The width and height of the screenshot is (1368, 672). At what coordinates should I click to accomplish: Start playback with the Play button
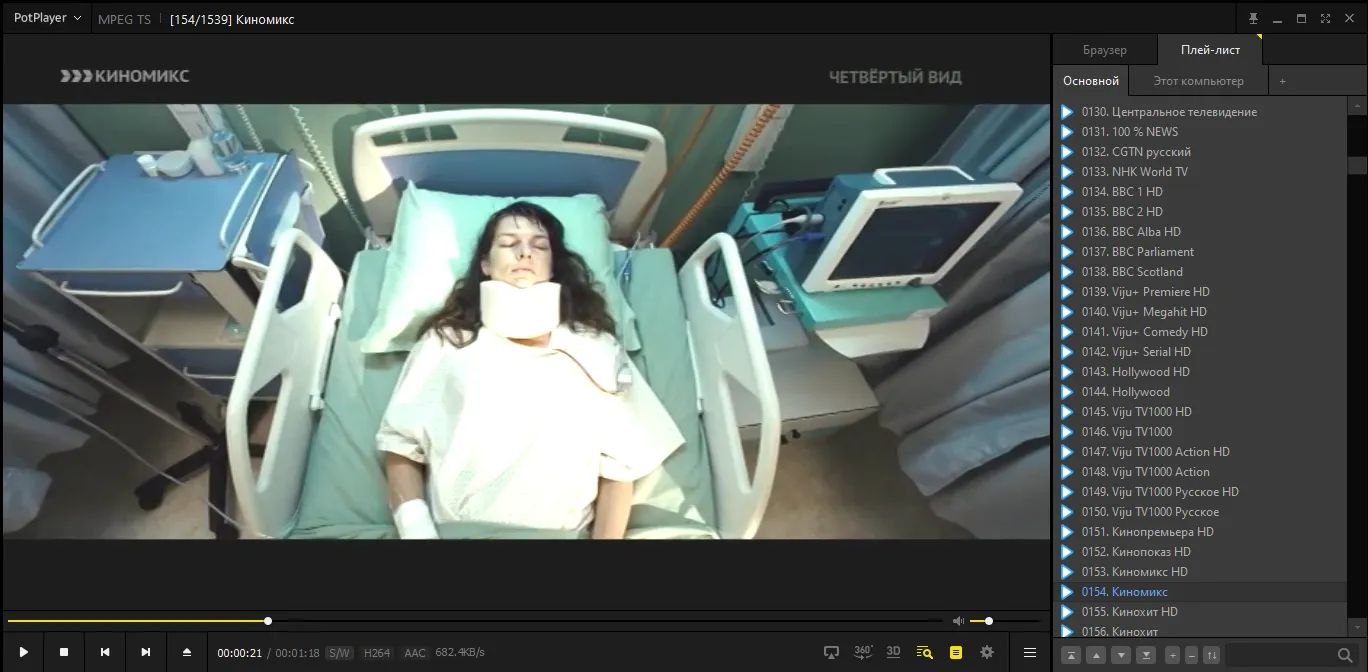pos(23,652)
